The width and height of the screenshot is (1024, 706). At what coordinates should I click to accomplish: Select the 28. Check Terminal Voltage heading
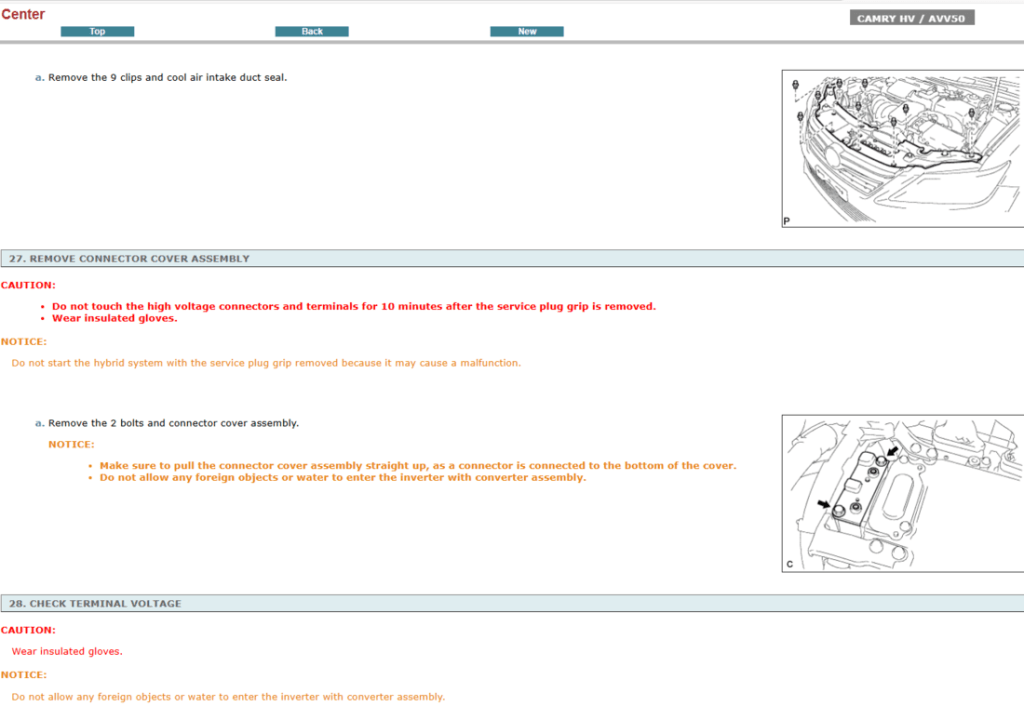click(95, 604)
